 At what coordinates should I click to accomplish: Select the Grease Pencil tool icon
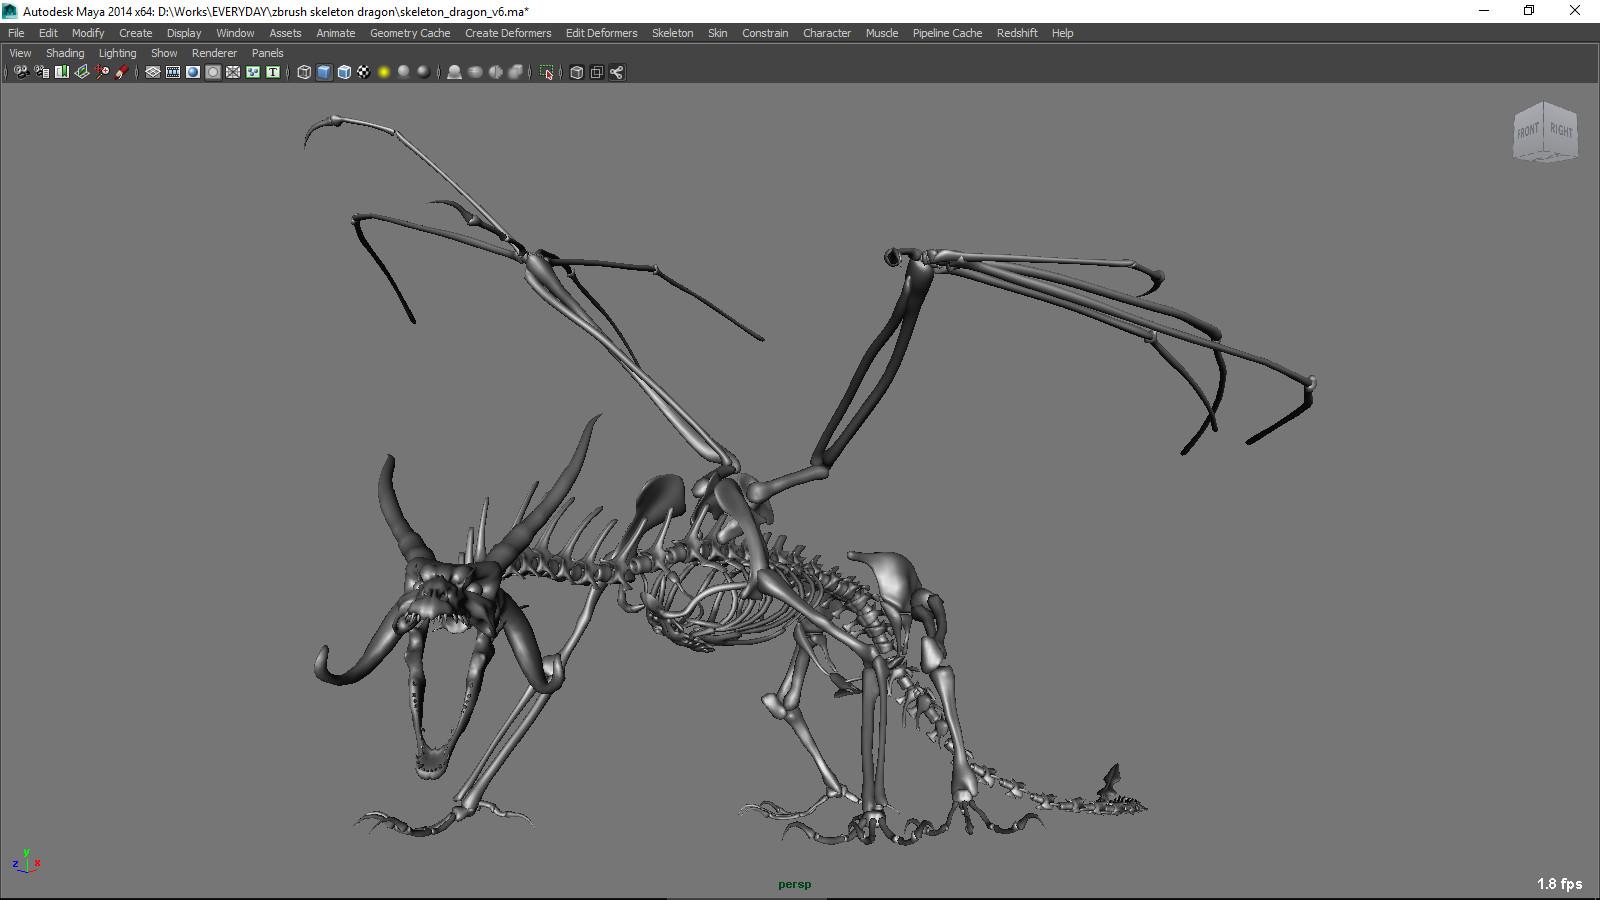click(122, 72)
